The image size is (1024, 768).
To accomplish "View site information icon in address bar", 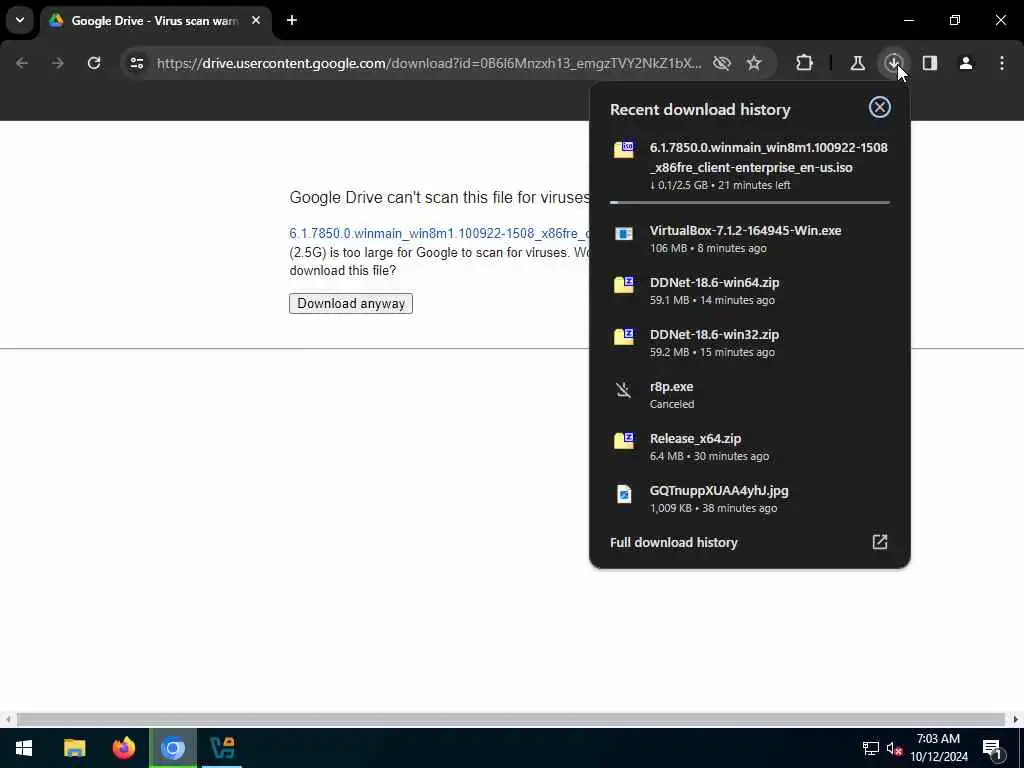I will pyautogui.click(x=136, y=63).
